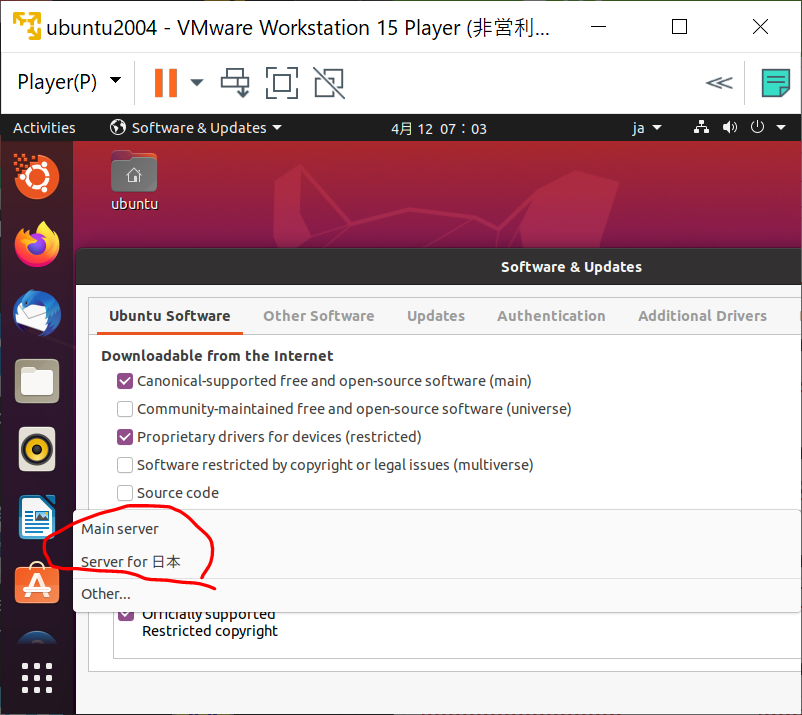Enter full screen mode
Viewport: 802px width, 715px height.
pos(282,82)
